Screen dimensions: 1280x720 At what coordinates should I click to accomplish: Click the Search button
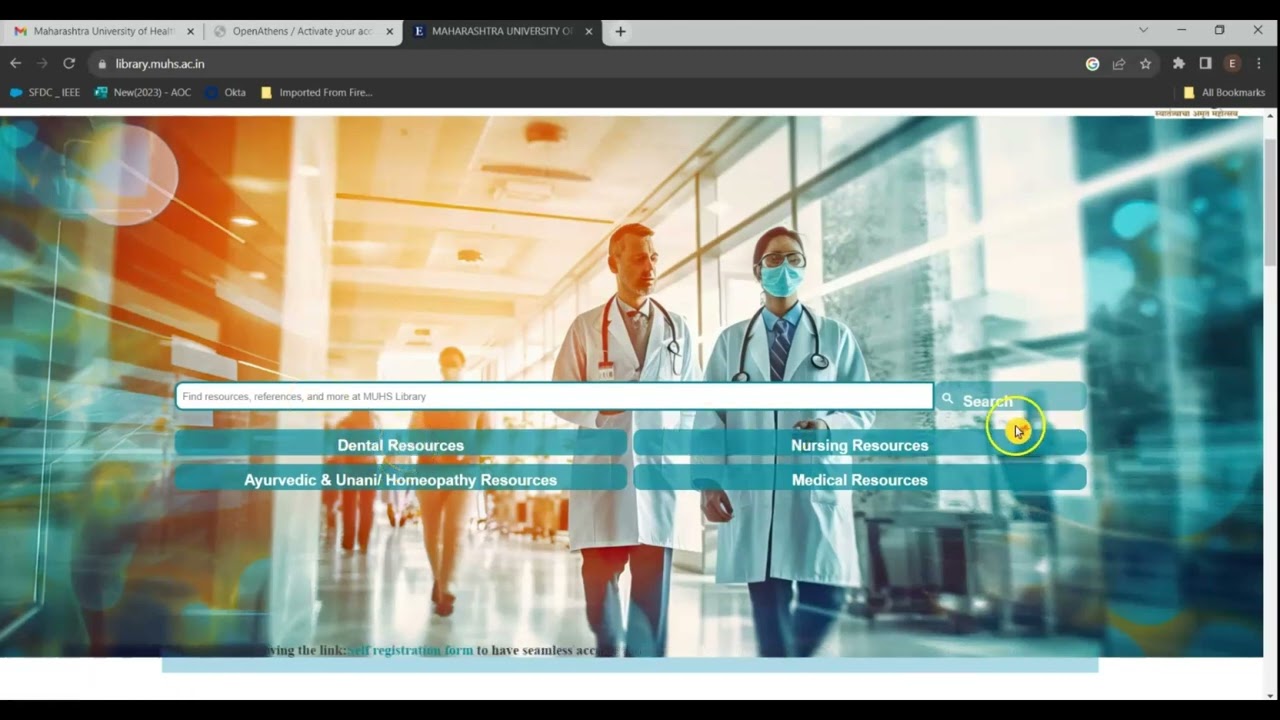[x=1010, y=397]
